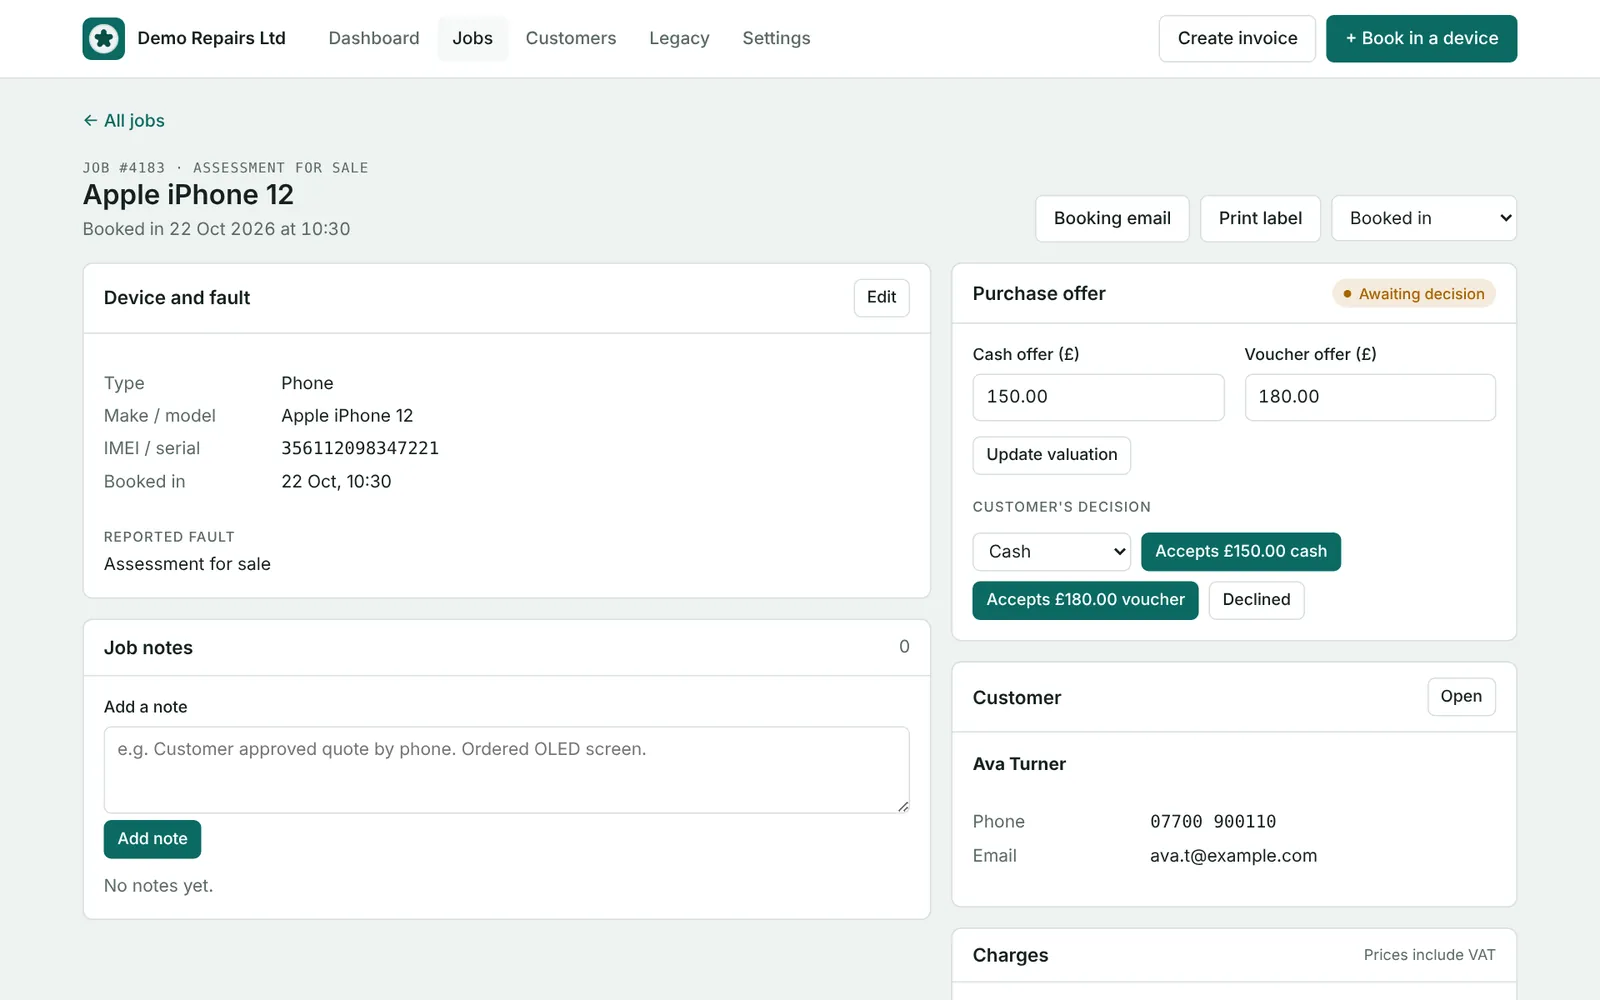Click the textarea resize handle corner
The image size is (1600, 1000).
(903, 806)
